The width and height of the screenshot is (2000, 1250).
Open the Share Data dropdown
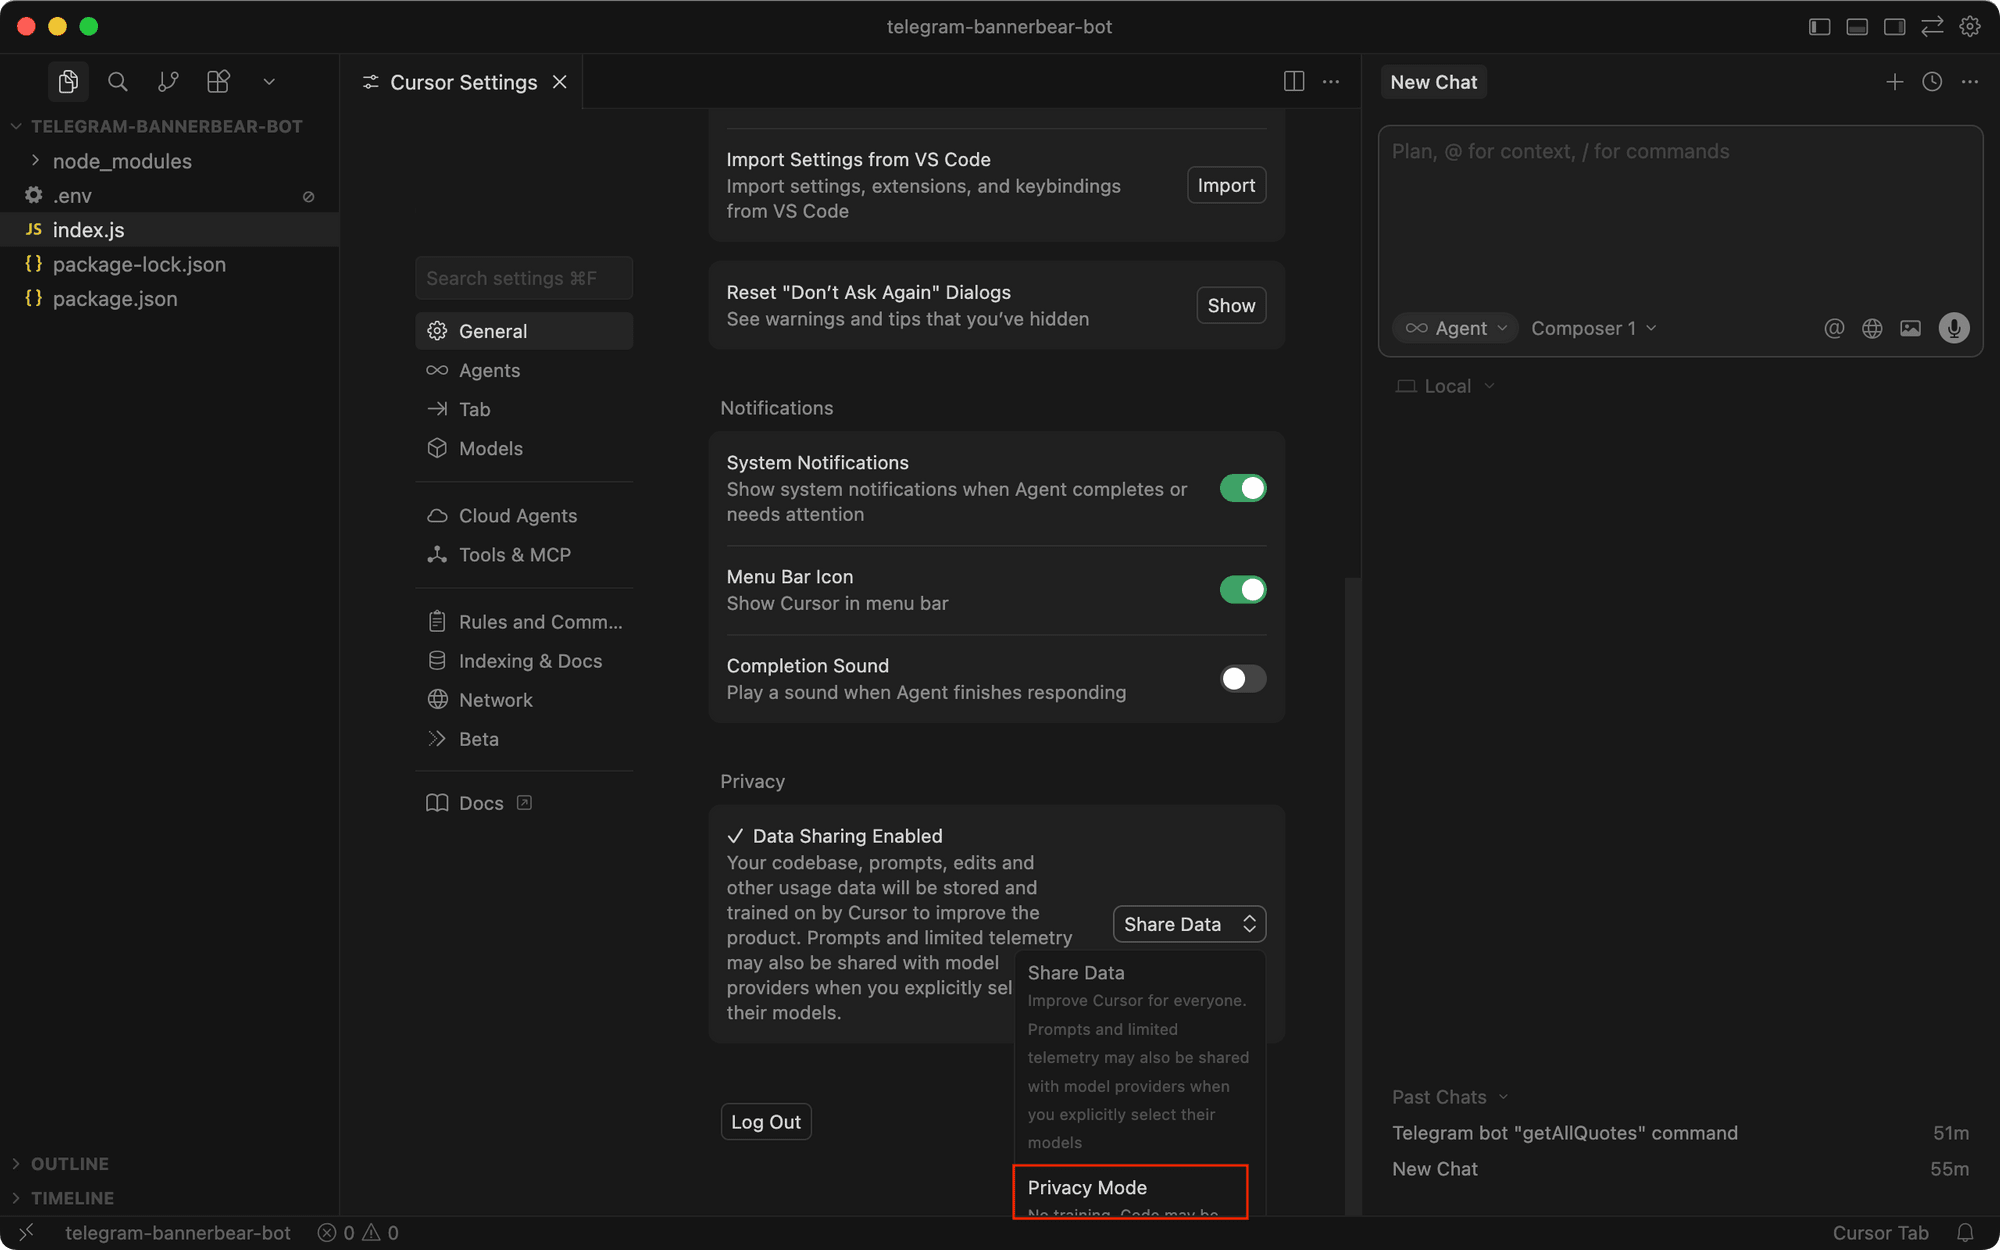pos(1188,923)
